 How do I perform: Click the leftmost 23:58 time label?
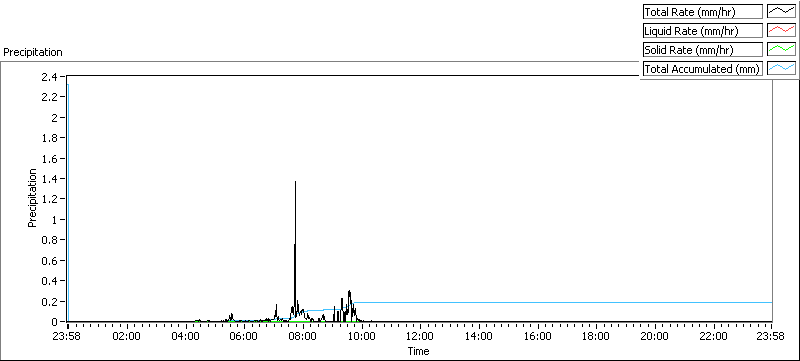coord(67,336)
